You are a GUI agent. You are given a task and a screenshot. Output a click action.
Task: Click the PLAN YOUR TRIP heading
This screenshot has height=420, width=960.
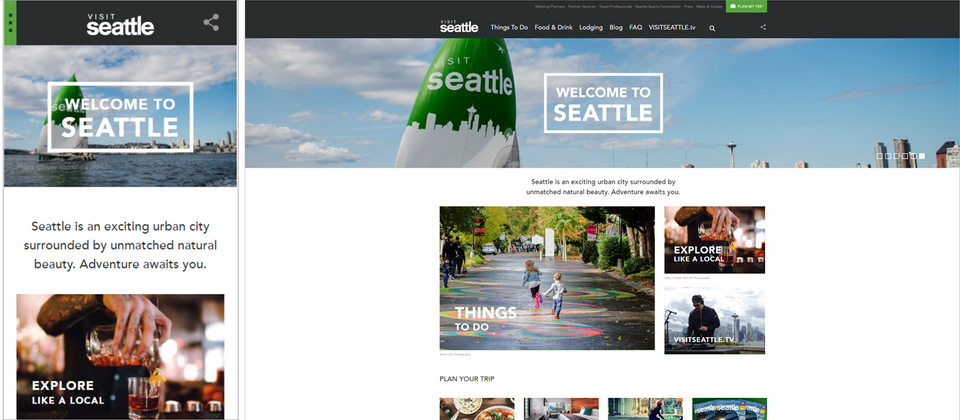click(x=467, y=379)
